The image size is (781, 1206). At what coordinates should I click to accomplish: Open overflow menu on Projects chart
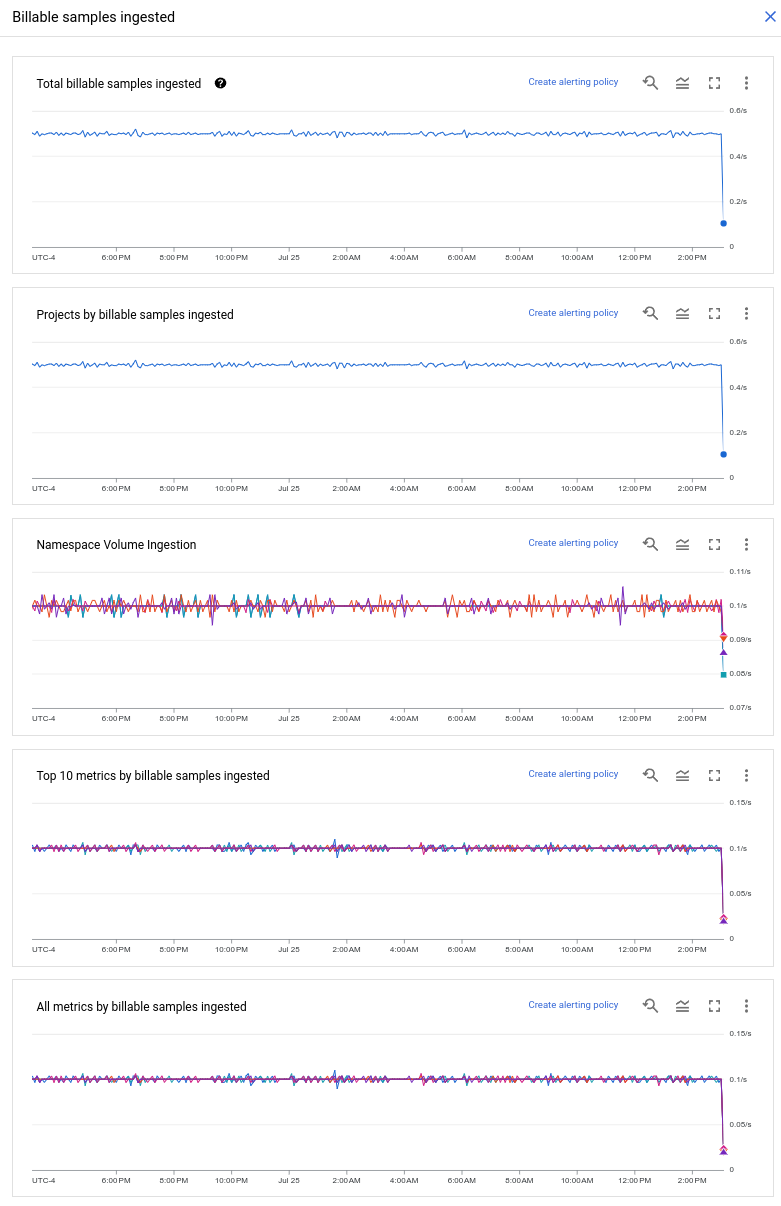[x=746, y=313]
